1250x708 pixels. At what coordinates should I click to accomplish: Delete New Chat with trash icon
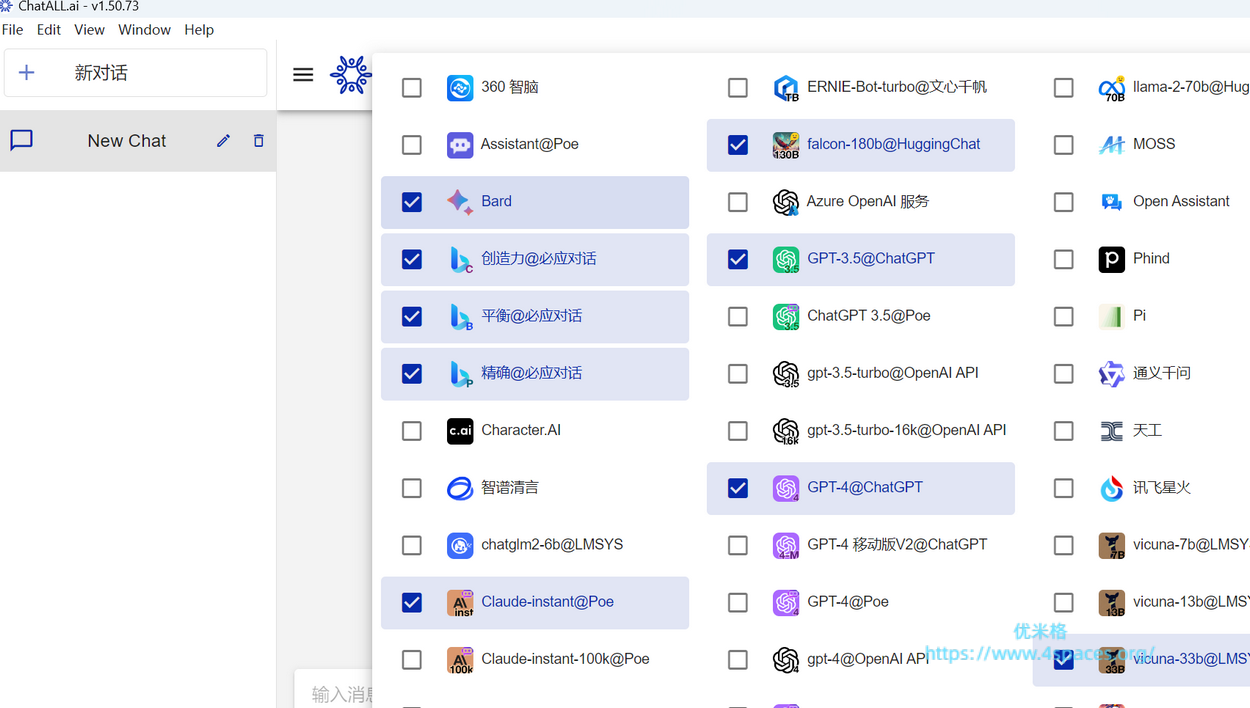tap(259, 141)
